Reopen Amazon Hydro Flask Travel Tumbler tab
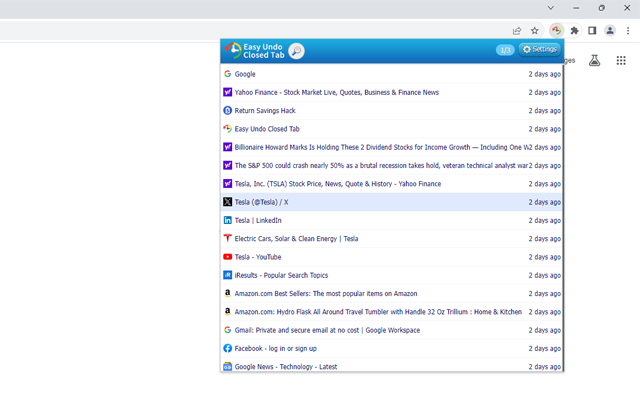640x400 pixels. [392, 312]
